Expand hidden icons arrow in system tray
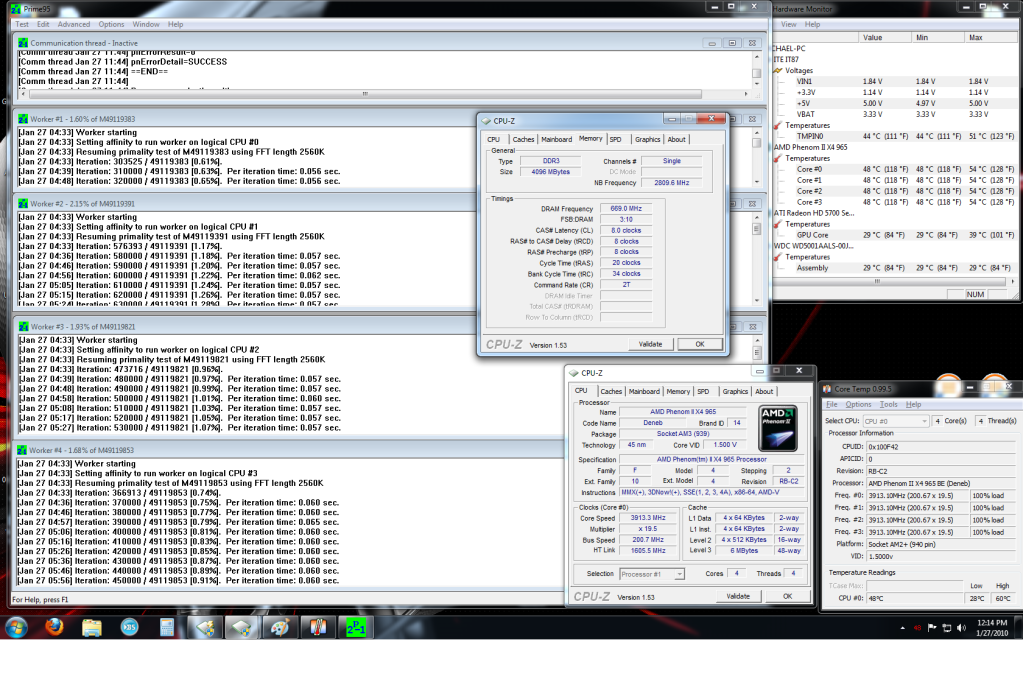The height and width of the screenshot is (696, 1023). [x=905, y=628]
